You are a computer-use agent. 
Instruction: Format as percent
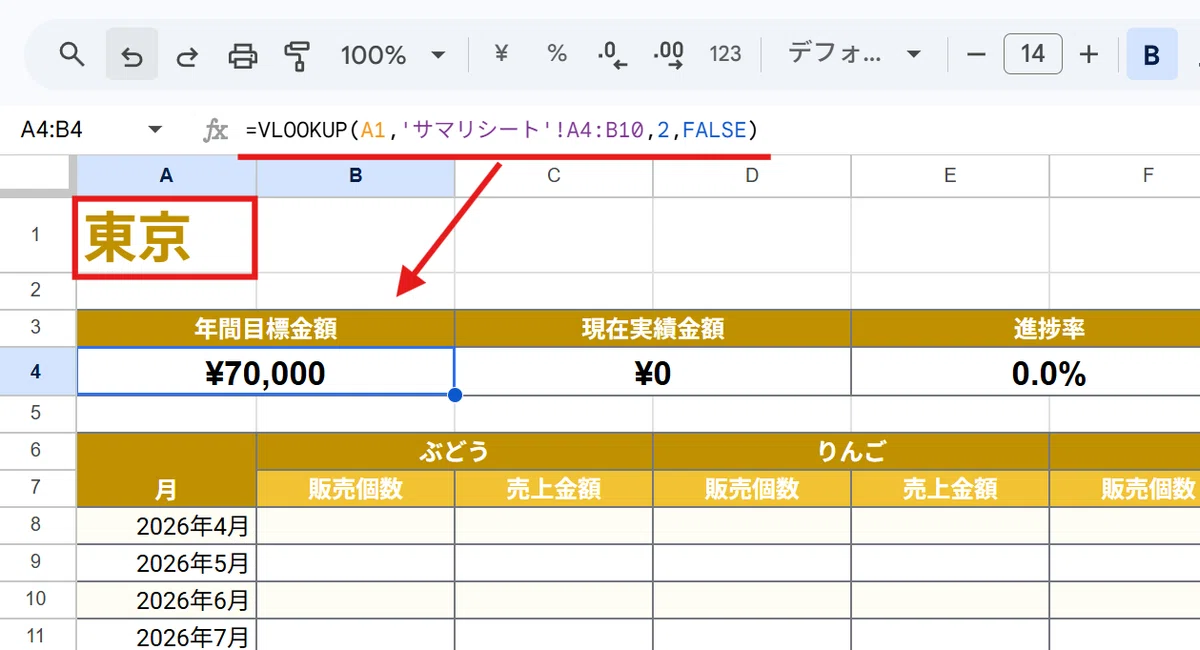click(x=557, y=54)
